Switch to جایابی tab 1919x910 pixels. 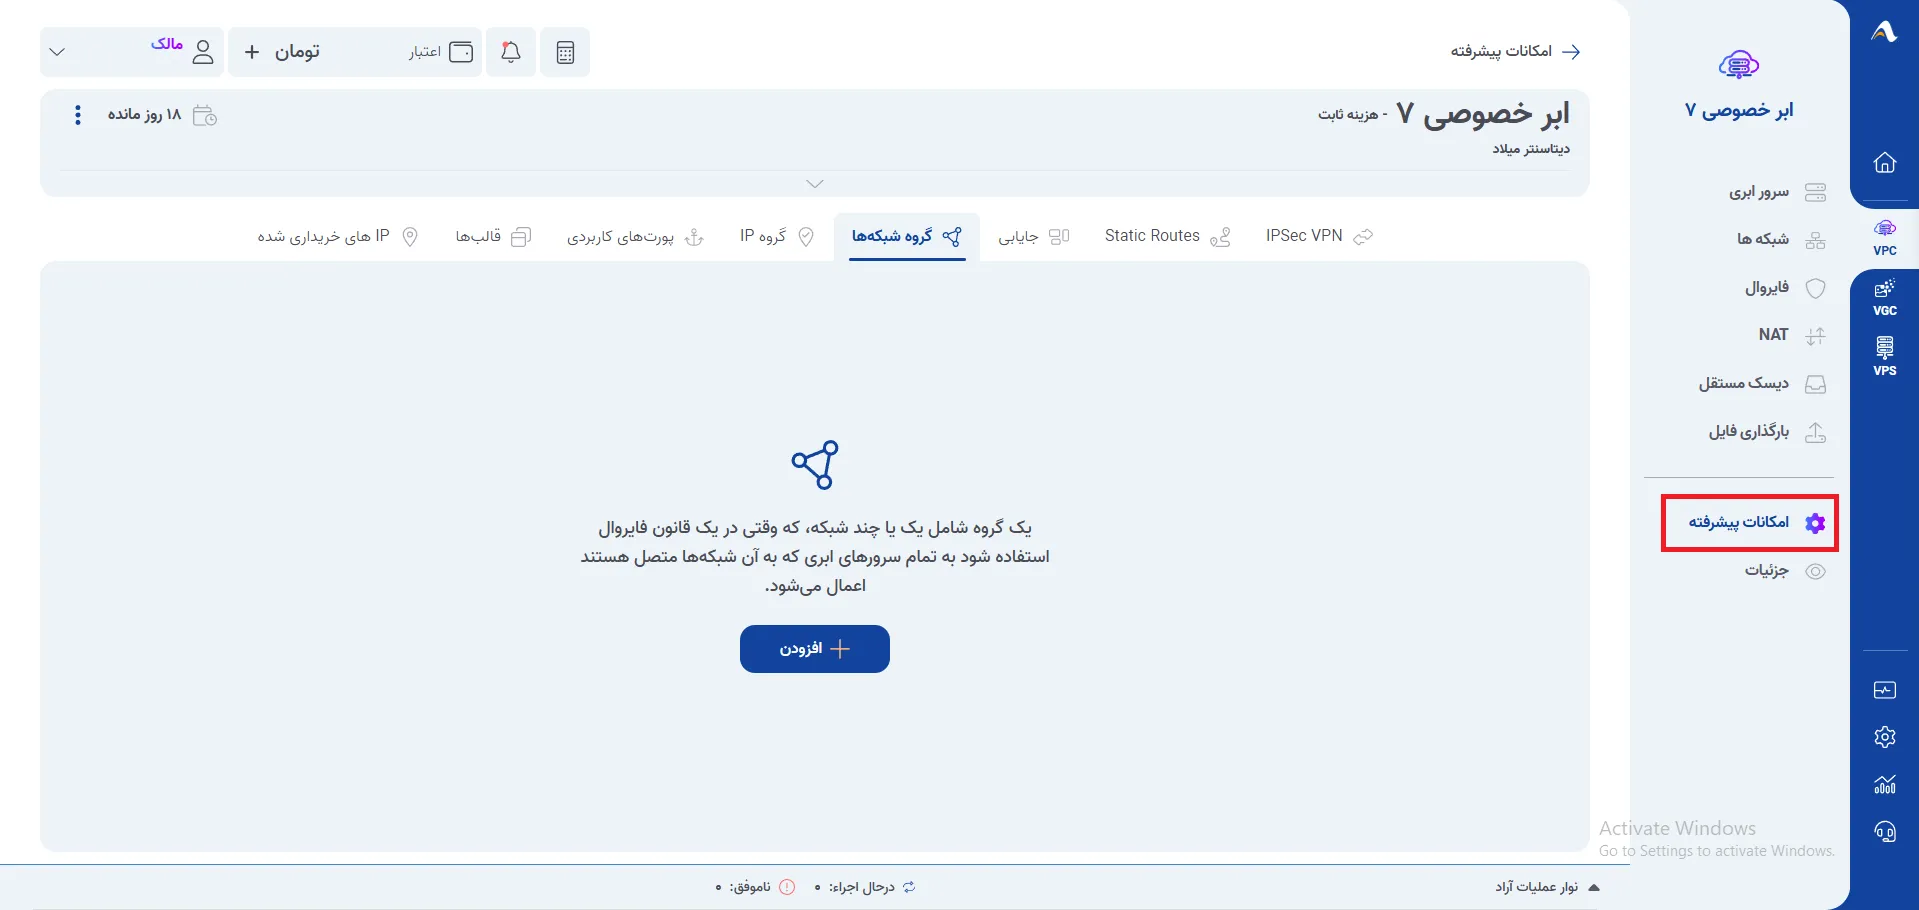[1034, 236]
